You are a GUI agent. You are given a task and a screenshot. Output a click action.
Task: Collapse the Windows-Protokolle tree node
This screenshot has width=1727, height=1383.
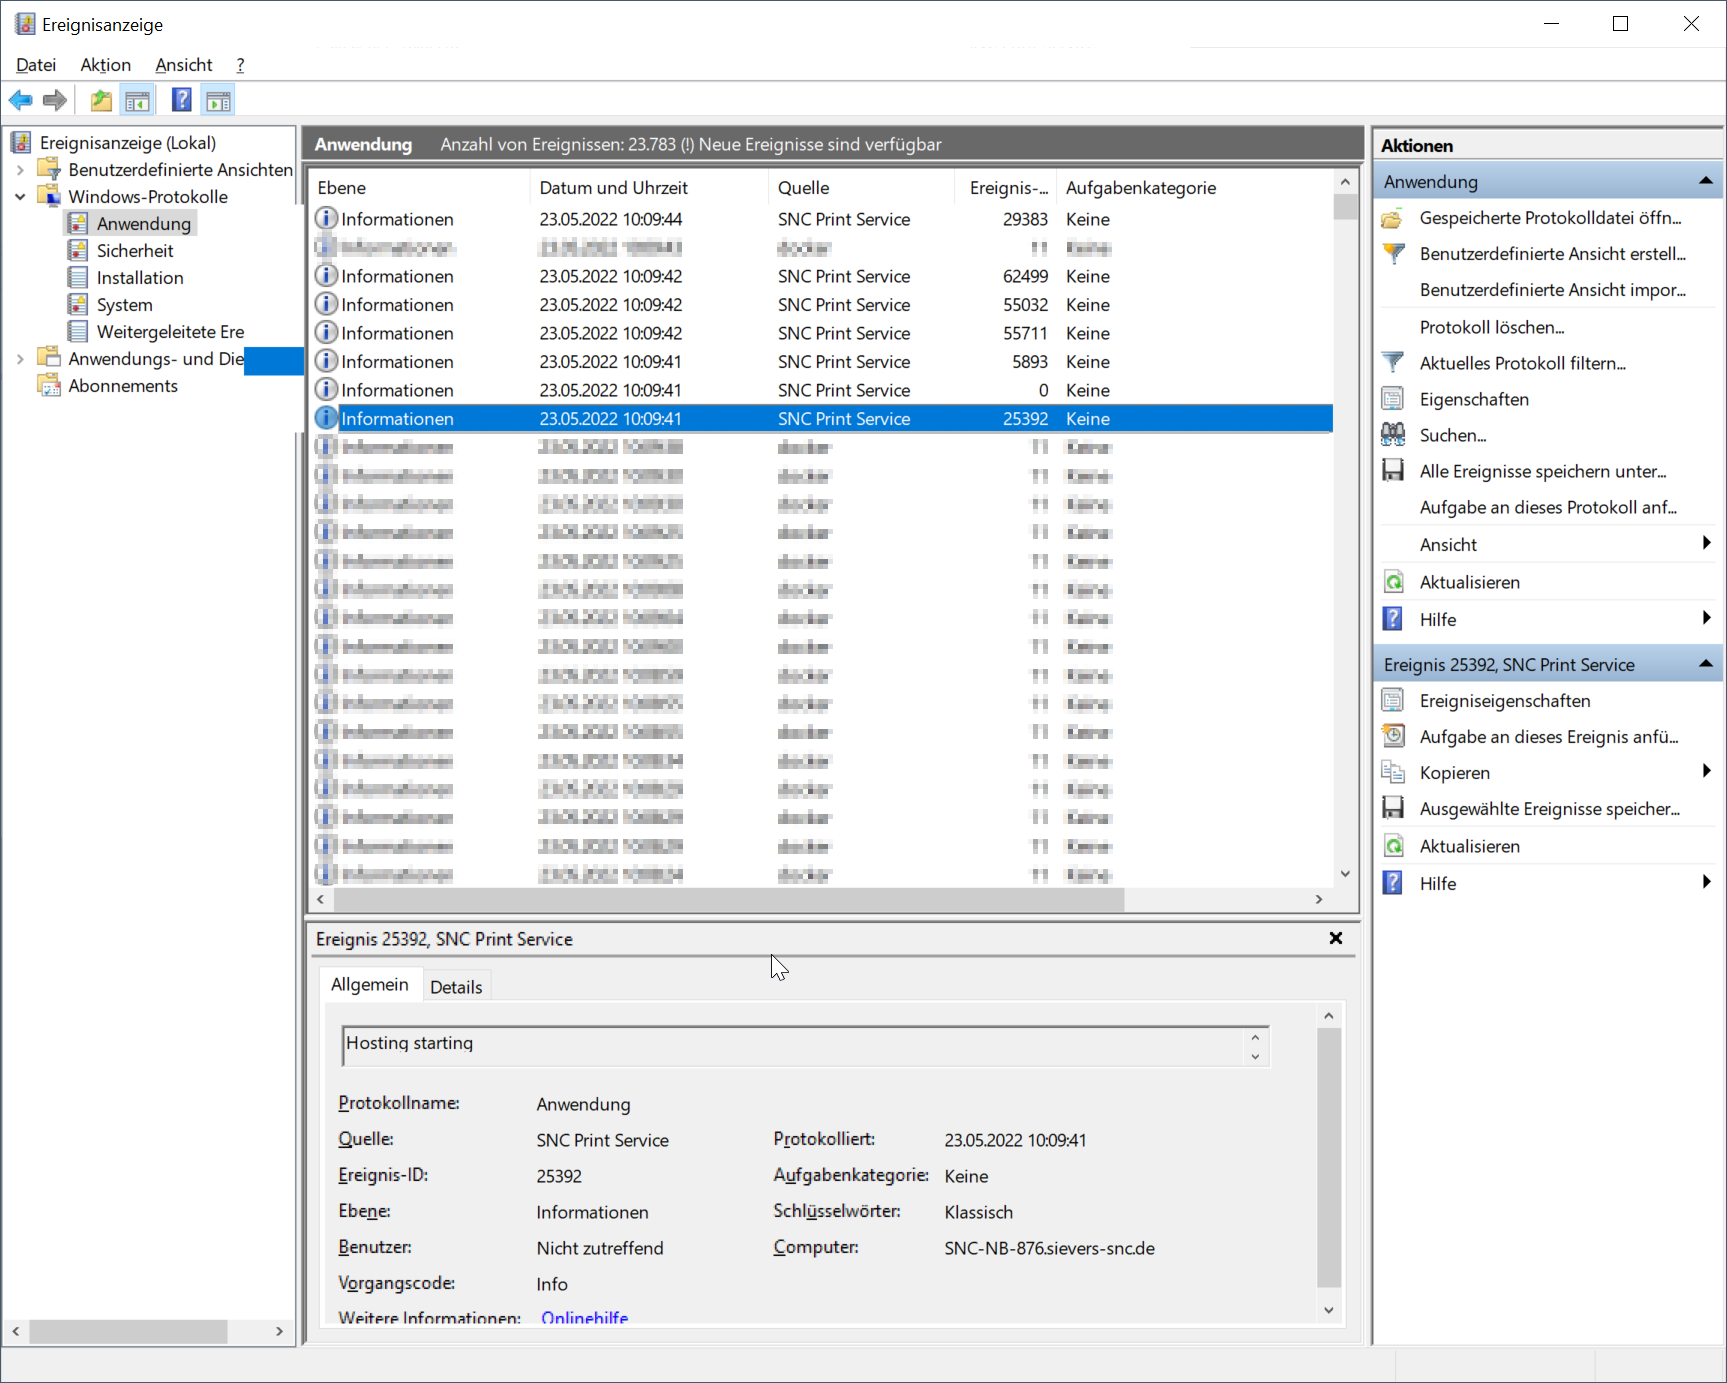pos(20,197)
